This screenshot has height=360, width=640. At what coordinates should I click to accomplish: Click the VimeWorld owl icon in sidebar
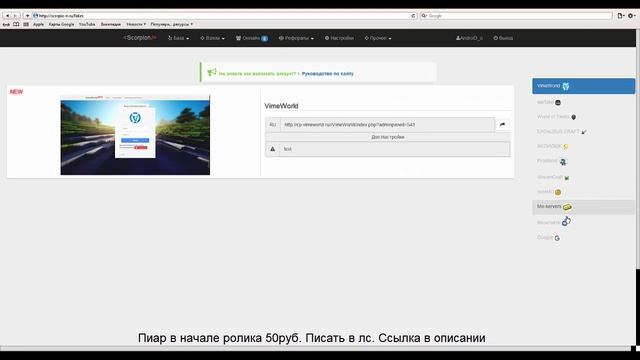click(566, 86)
